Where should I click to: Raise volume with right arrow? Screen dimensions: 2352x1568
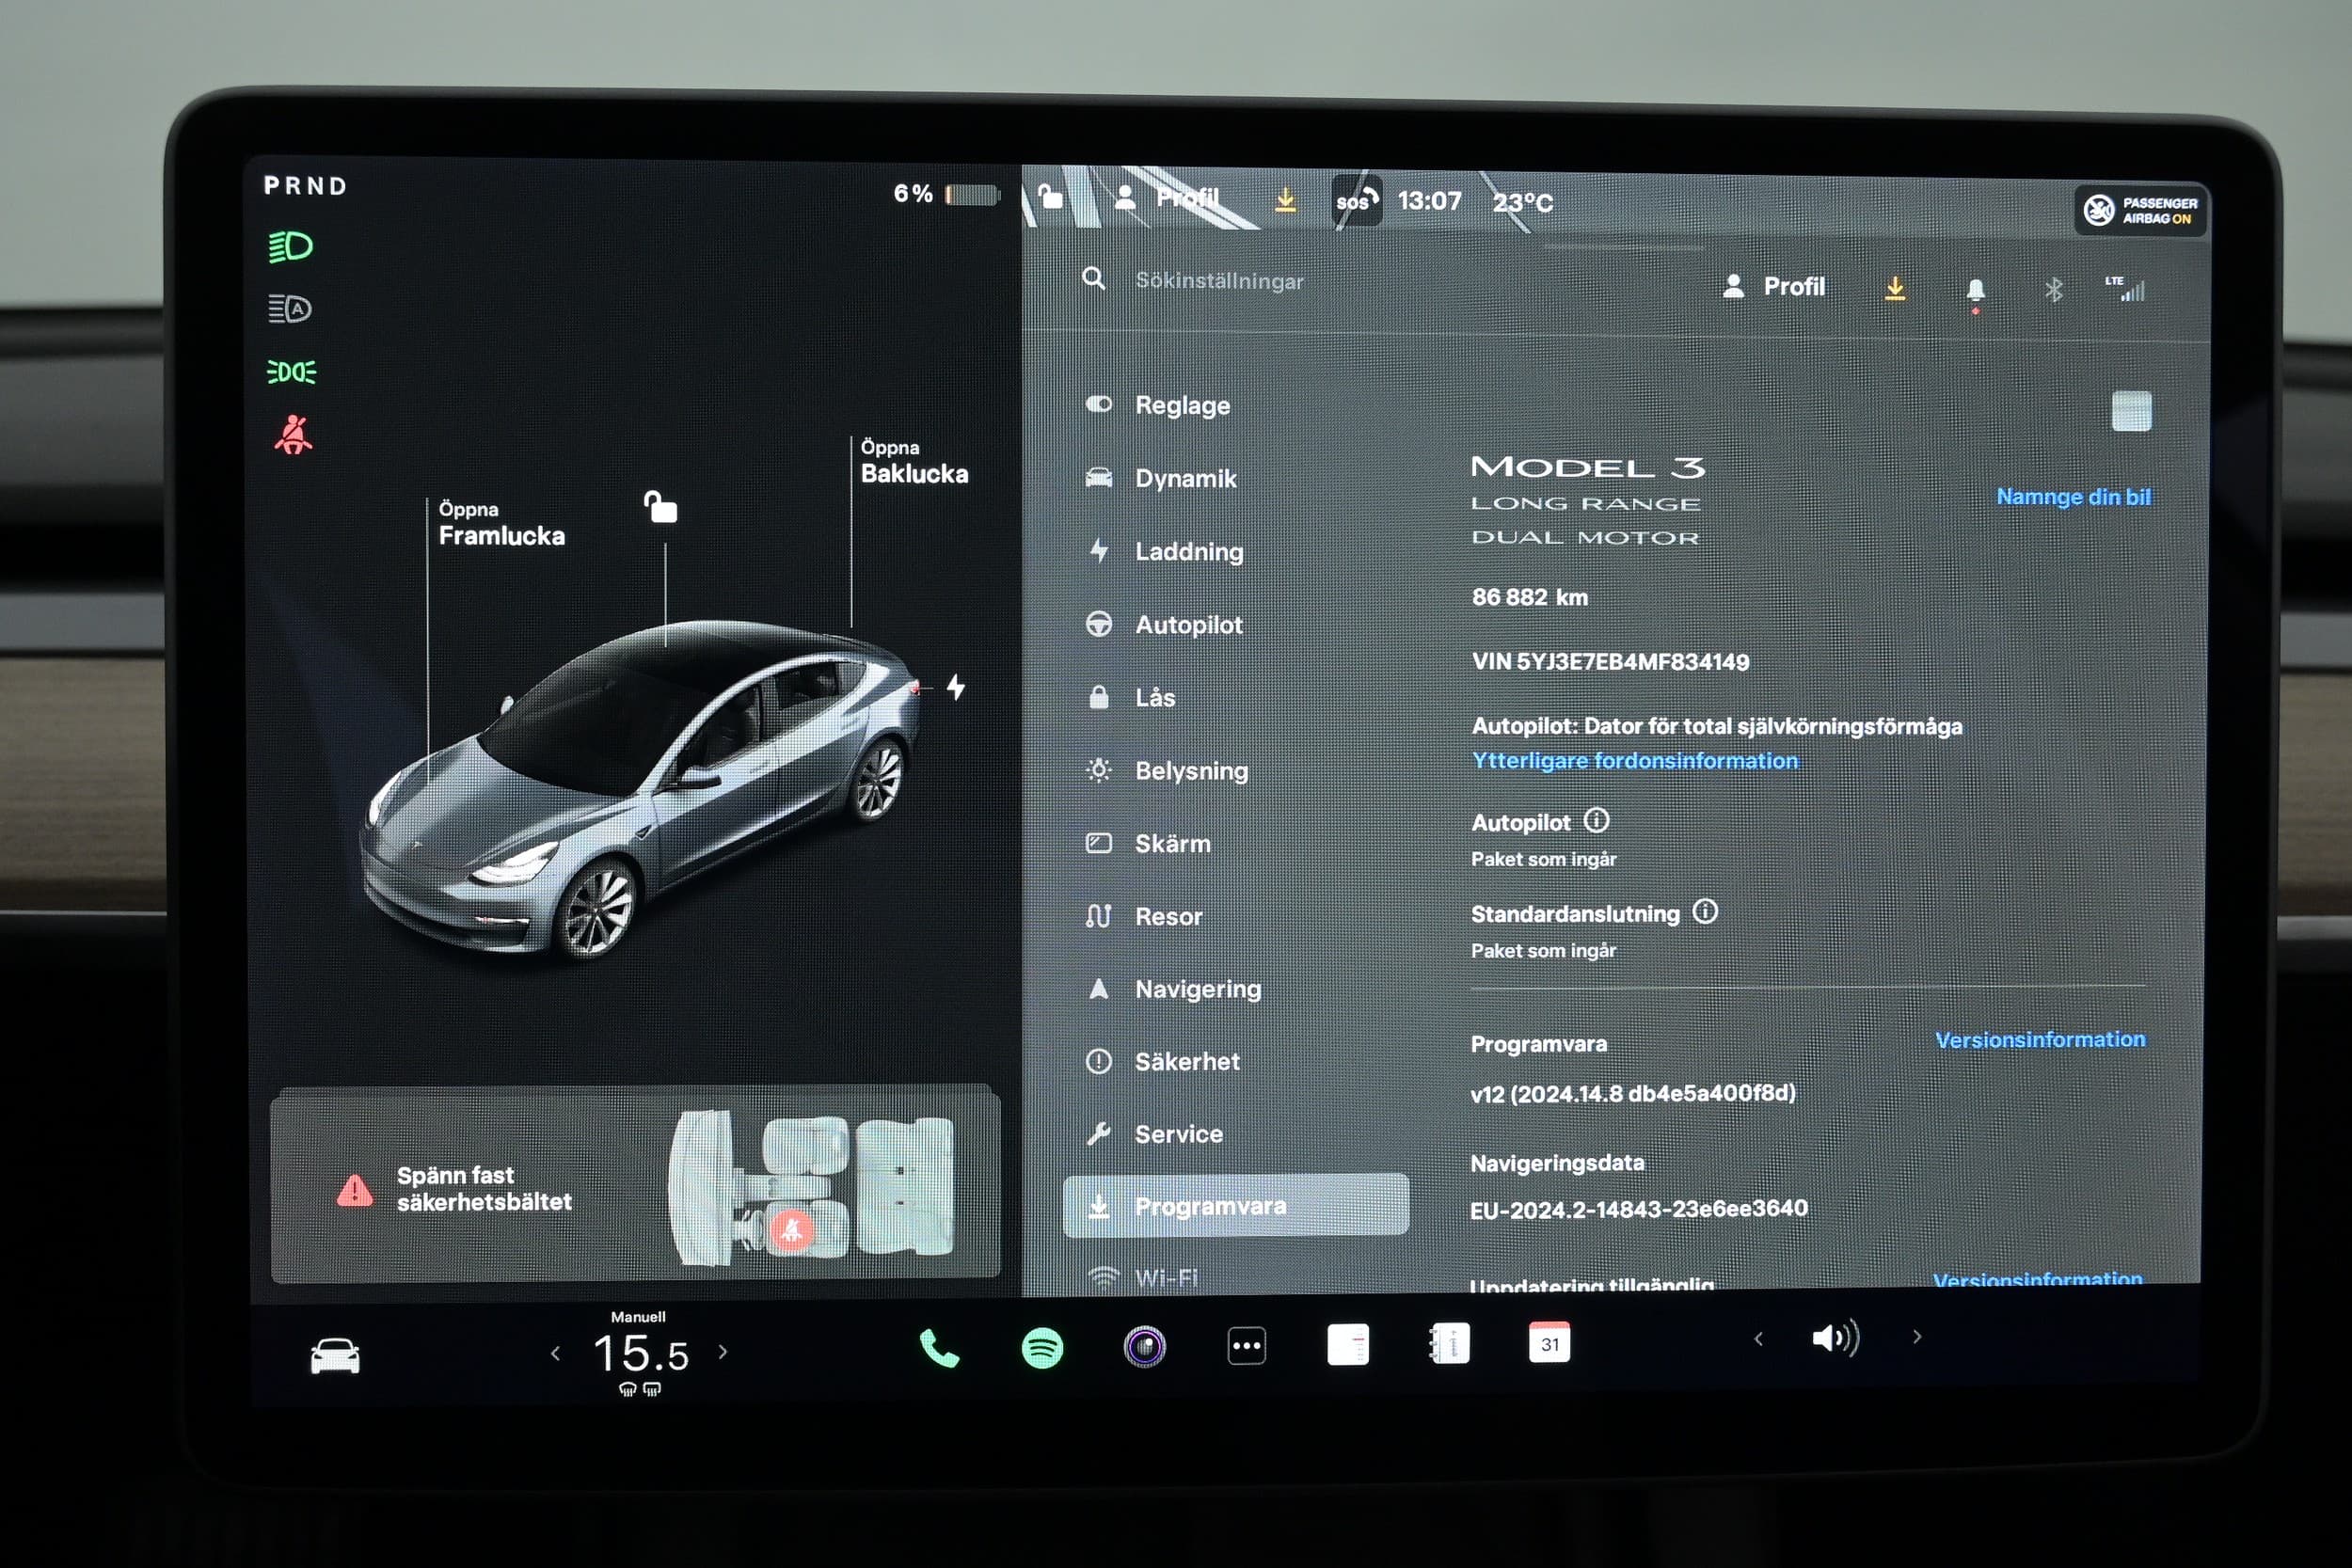coord(1917,1337)
